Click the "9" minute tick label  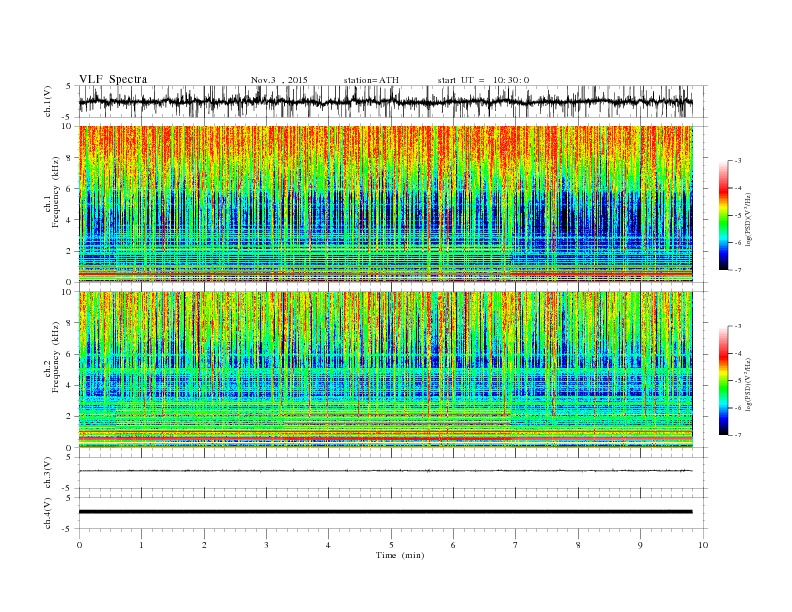click(640, 545)
